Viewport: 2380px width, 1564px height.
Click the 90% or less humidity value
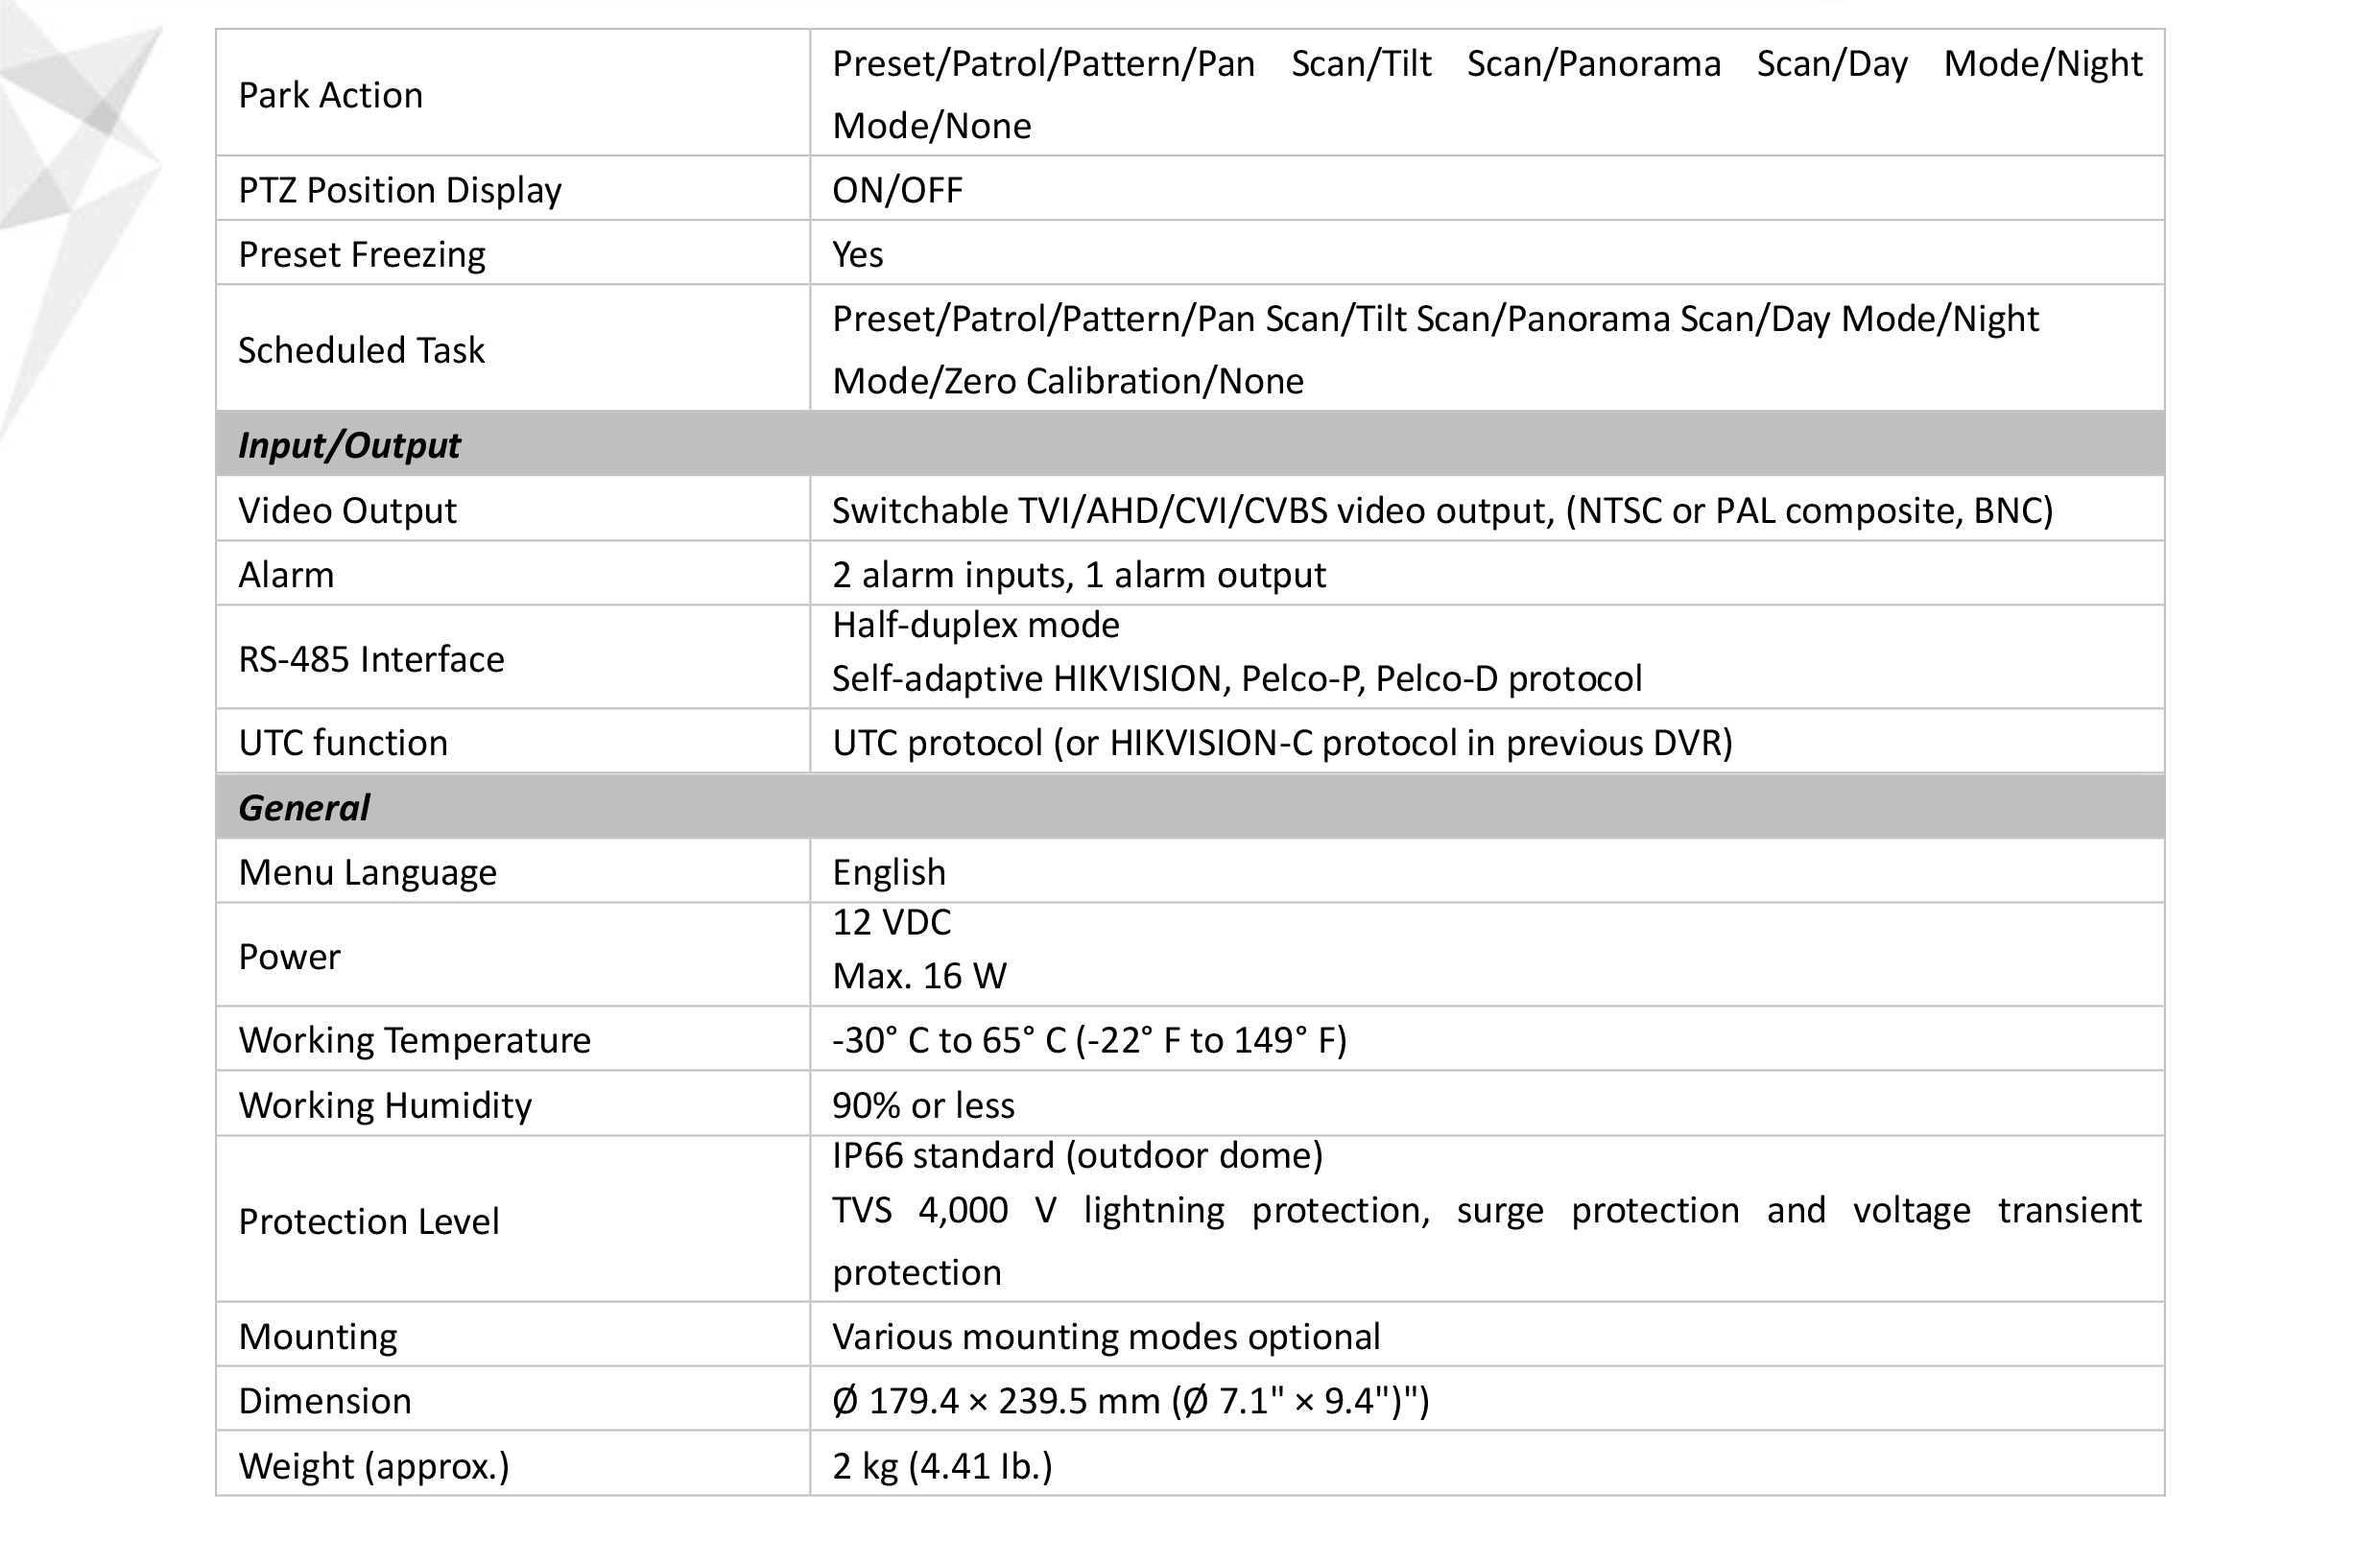pos(922,1105)
